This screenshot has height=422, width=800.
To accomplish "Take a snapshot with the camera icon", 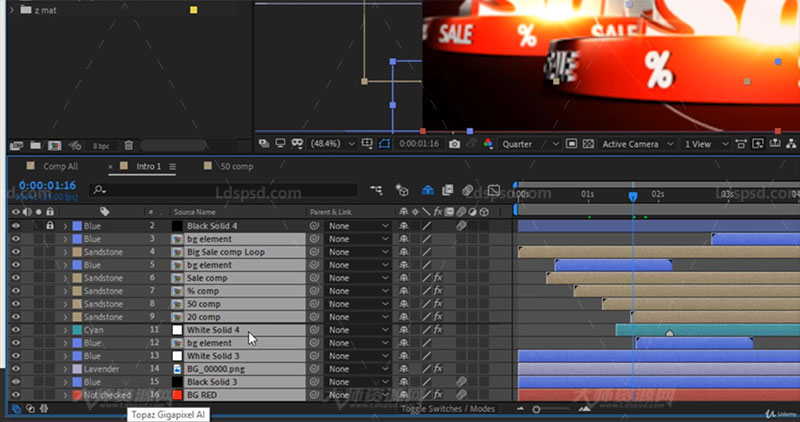I will [454, 144].
